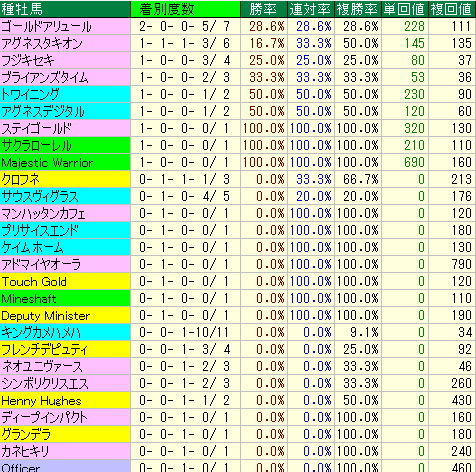This screenshot has width=476, height=472.
Task: Click サウスヴィグラス 連対率 20.0%
Action: coord(314,196)
